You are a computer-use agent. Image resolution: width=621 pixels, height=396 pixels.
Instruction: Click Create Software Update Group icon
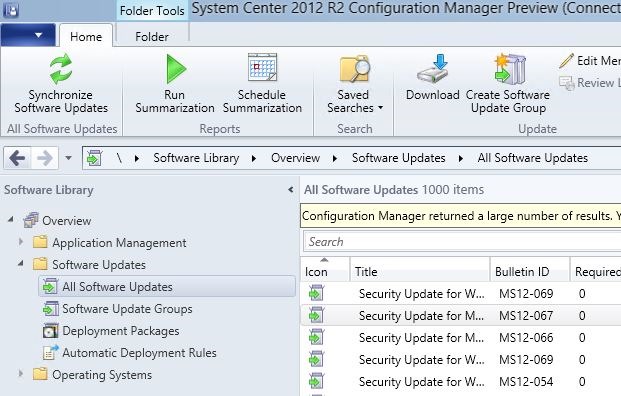[x=510, y=69]
